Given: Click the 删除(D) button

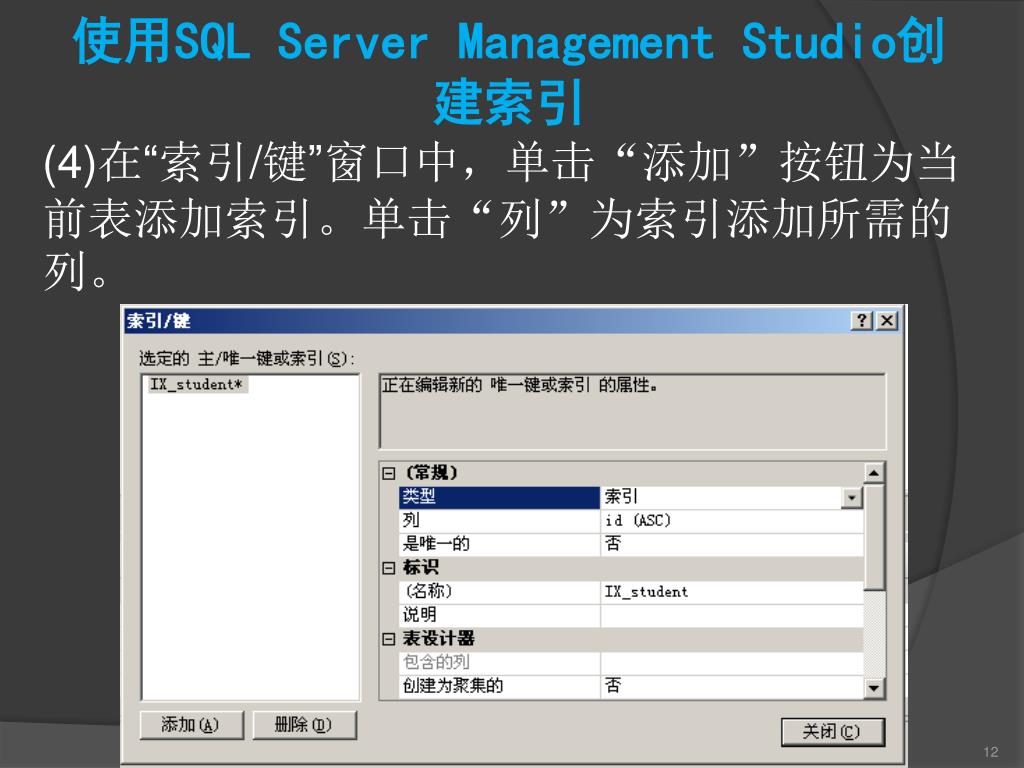Looking at the screenshot, I should click(x=304, y=725).
